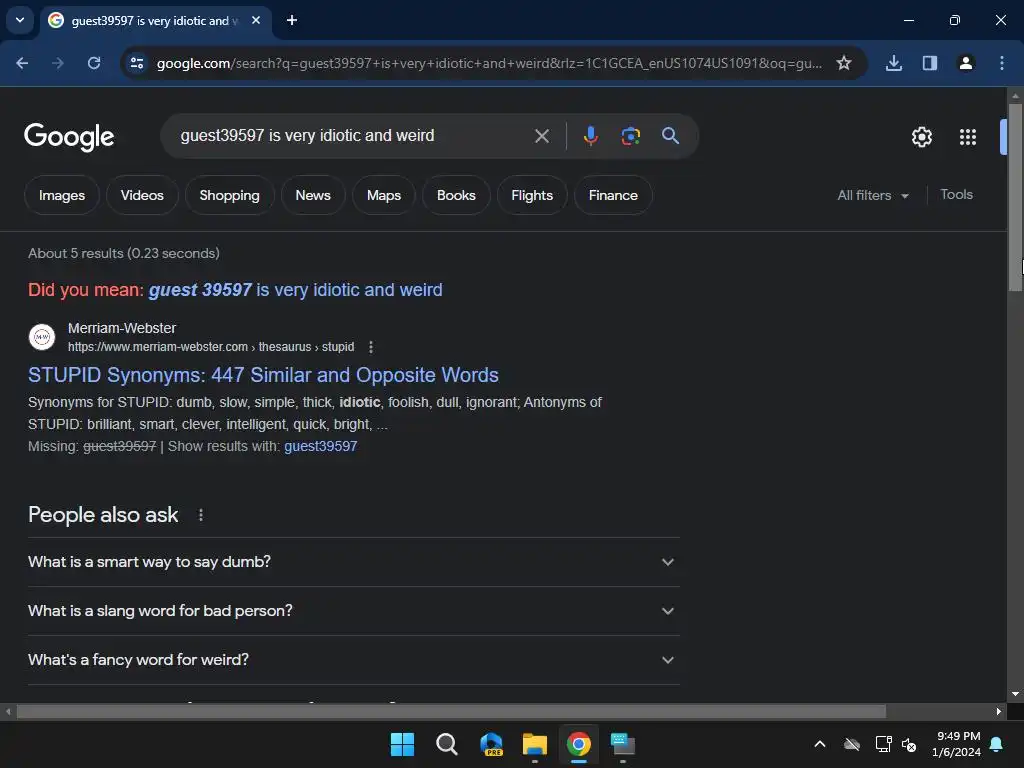Expand 'What is a smart way to say dumb?'
The image size is (1024, 768).
pos(353,562)
